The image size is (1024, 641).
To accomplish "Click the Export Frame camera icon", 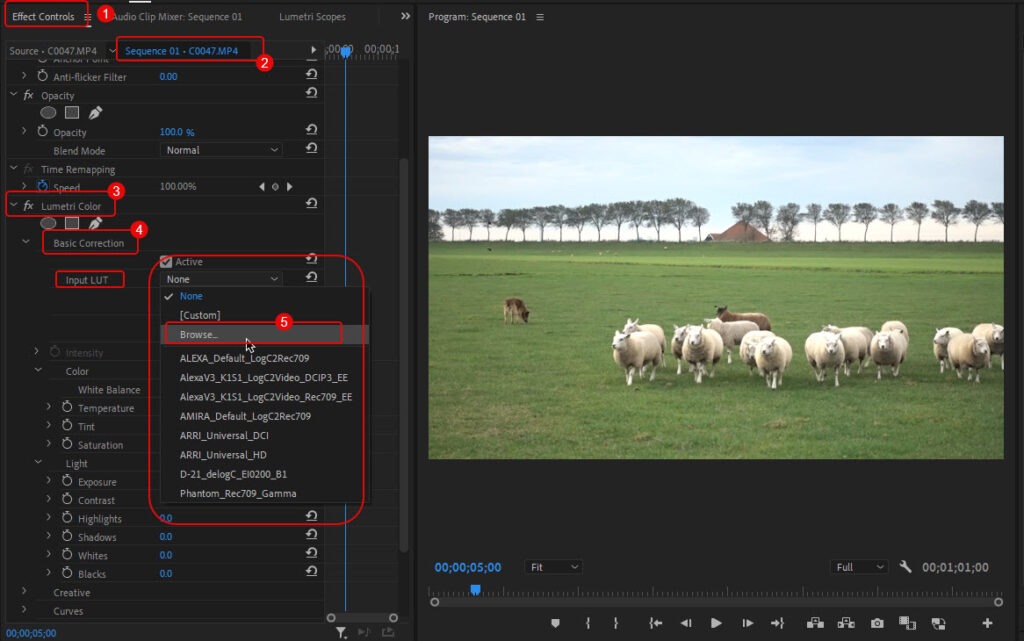I will pos(877,623).
